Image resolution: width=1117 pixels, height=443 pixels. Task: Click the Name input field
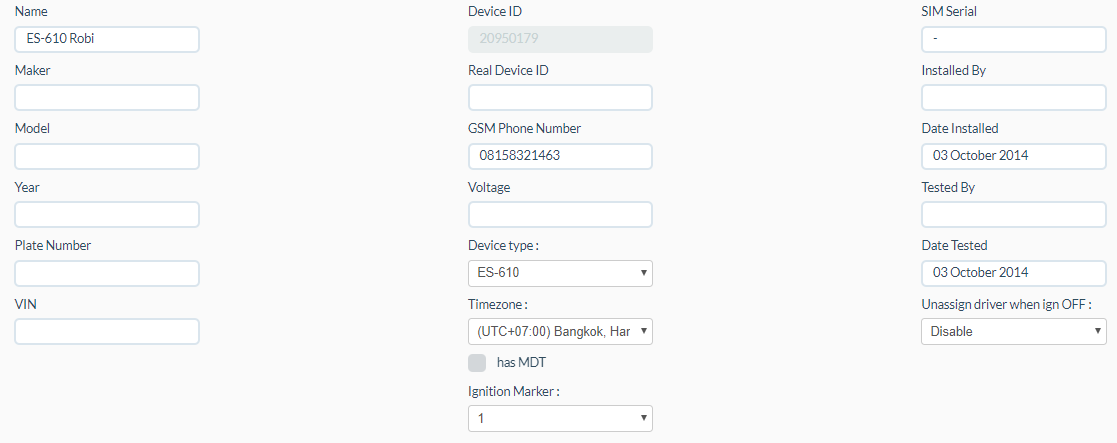pos(107,39)
